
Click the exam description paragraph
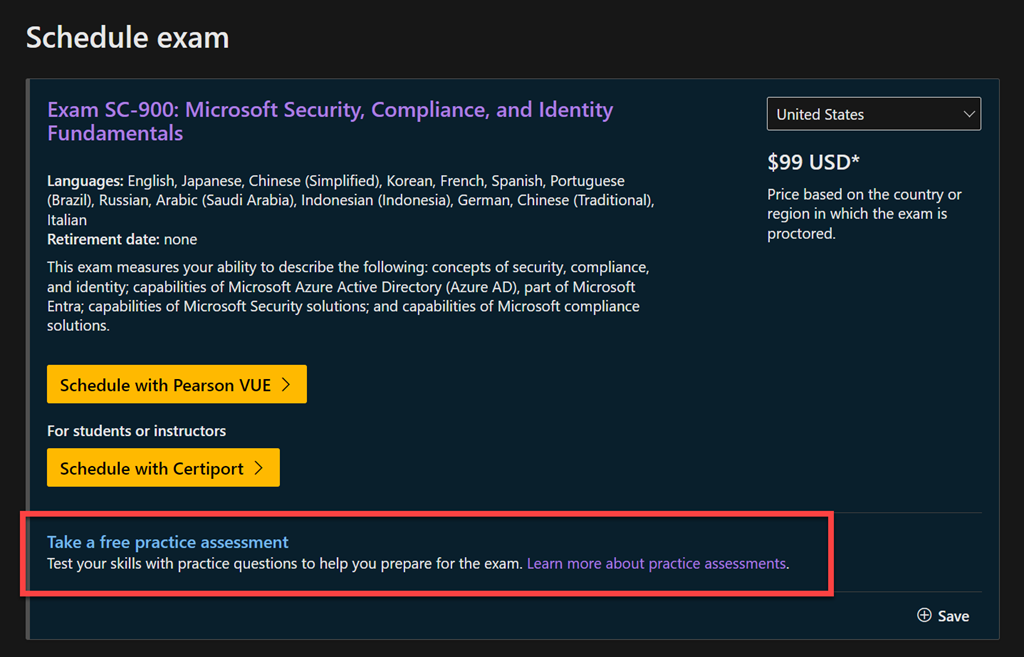tap(348, 296)
